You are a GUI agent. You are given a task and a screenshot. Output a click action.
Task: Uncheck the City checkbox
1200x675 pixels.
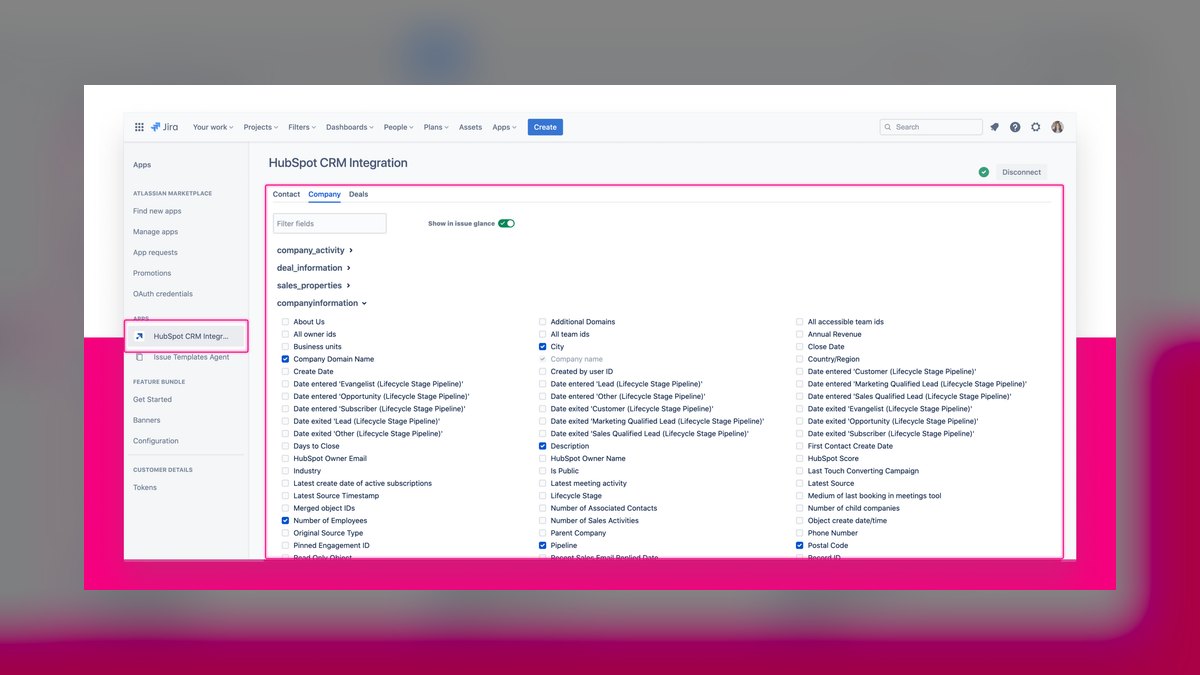pyautogui.click(x=543, y=347)
